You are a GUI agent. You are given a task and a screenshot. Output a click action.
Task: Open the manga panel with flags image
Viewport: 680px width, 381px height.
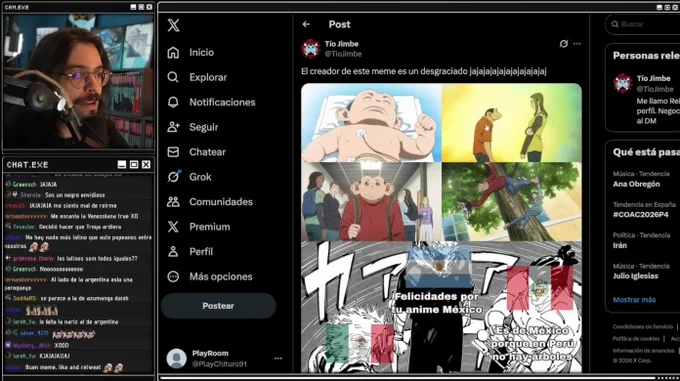click(441, 307)
